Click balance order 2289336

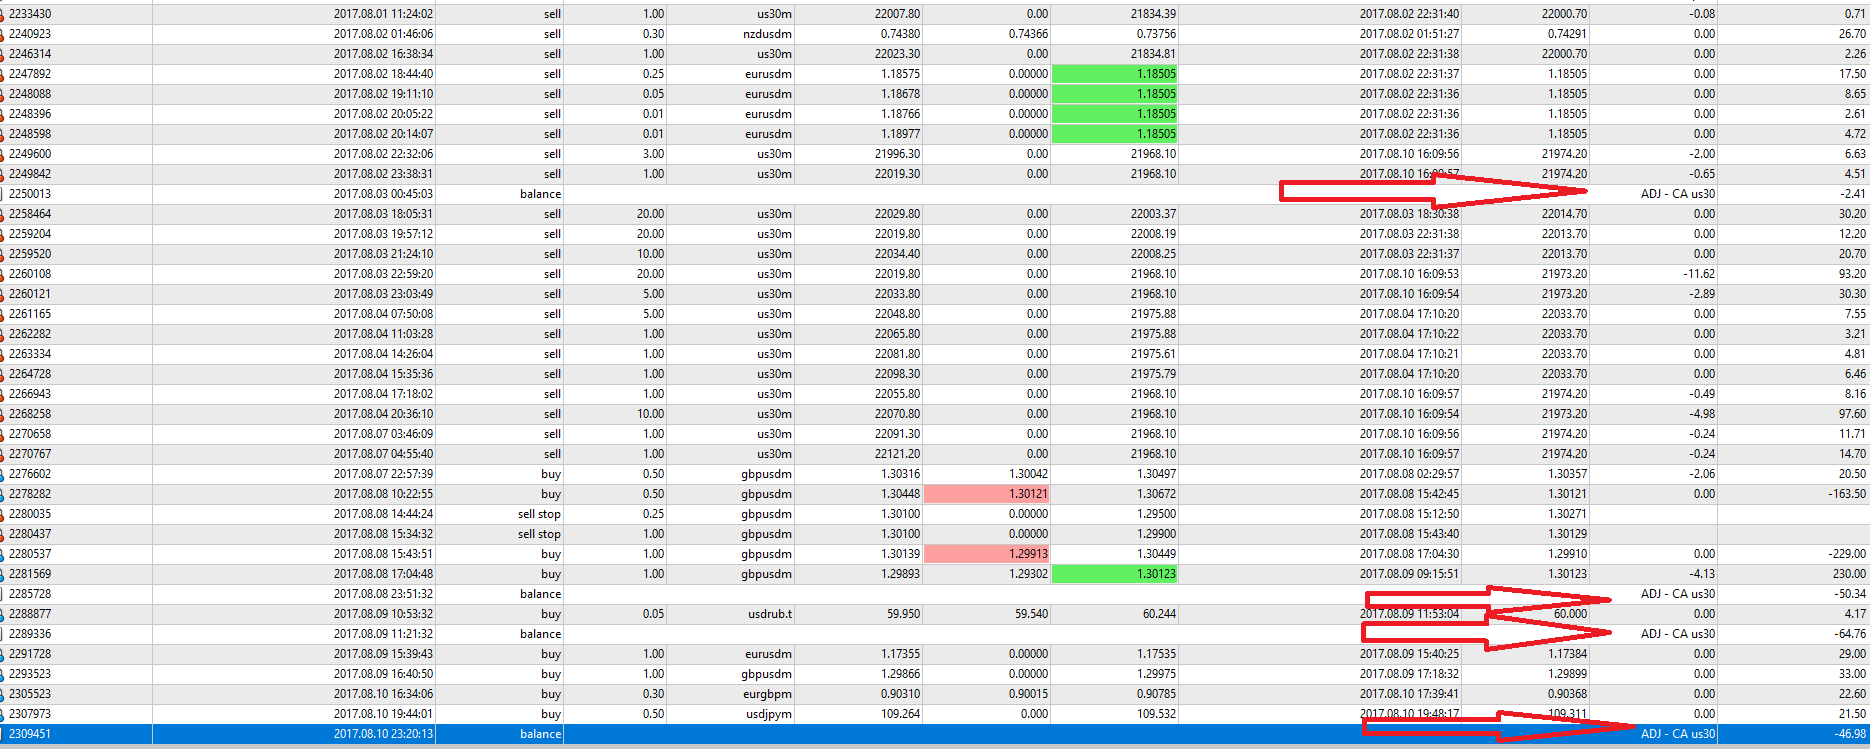[x=30, y=634]
